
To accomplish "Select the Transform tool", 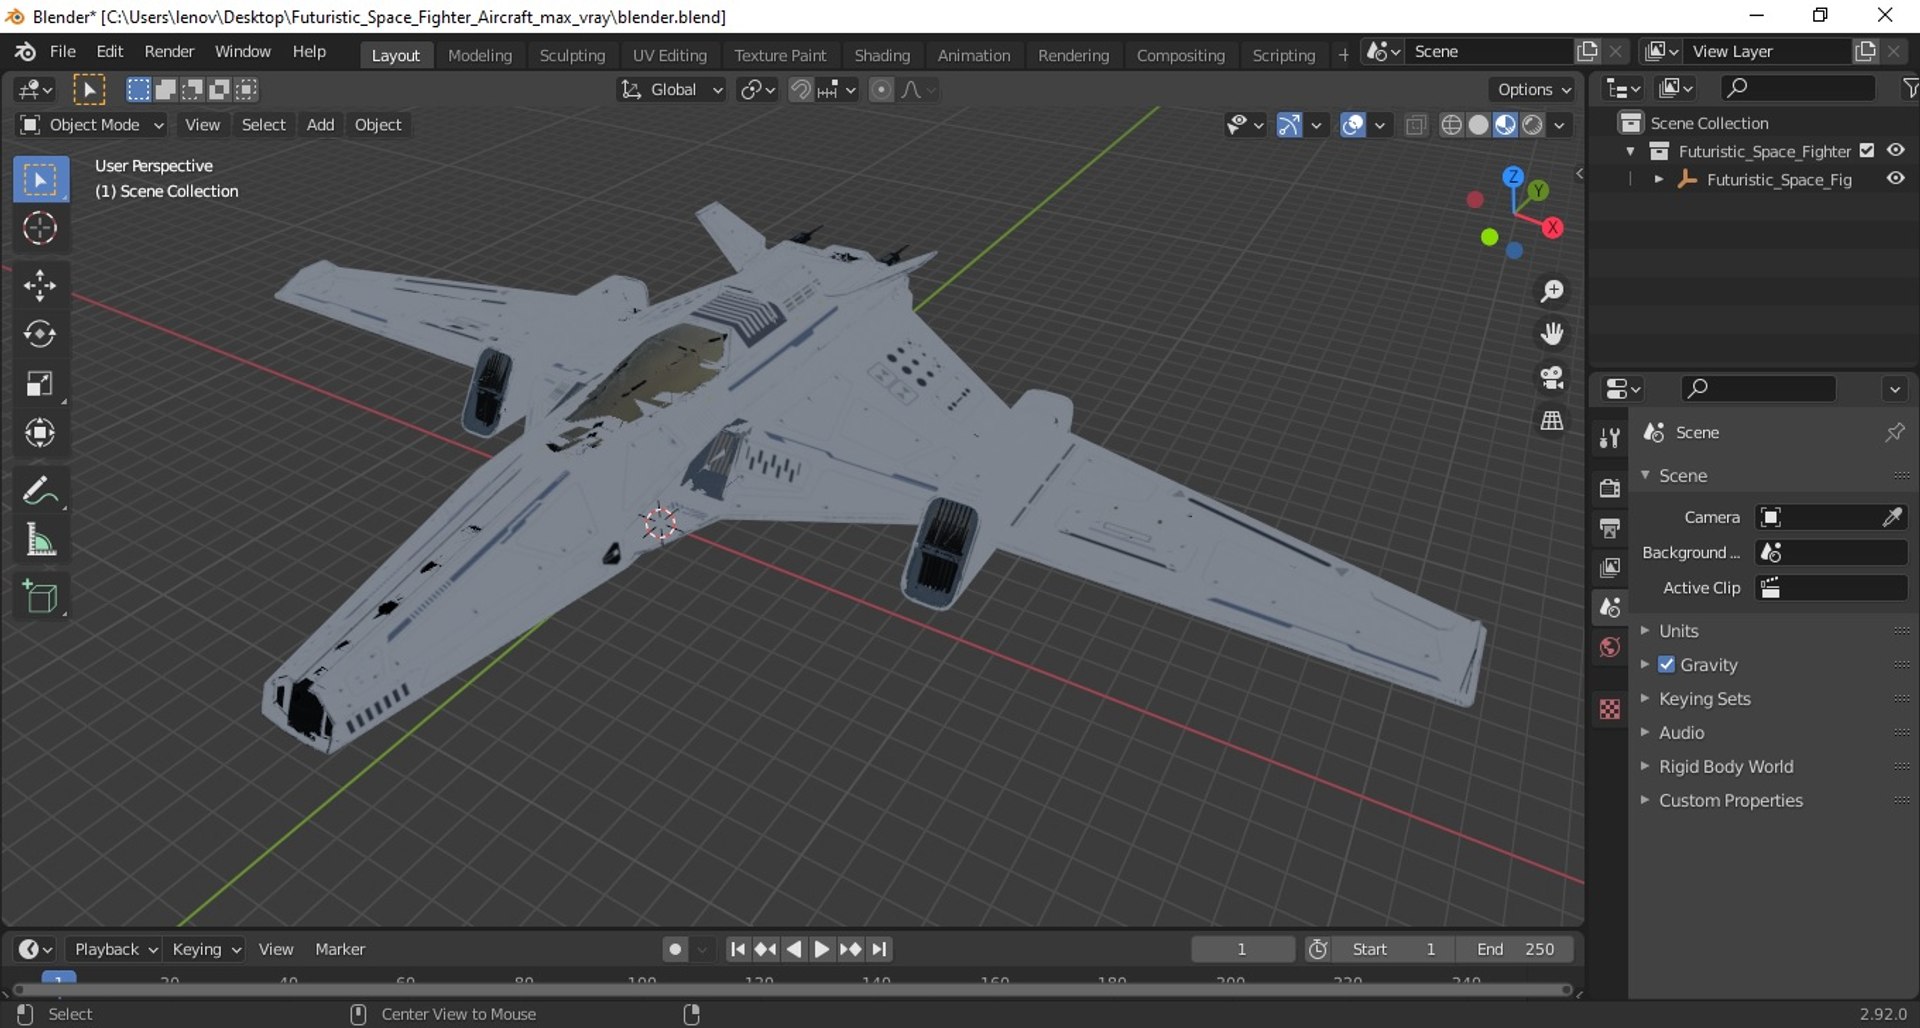I will coord(41,433).
